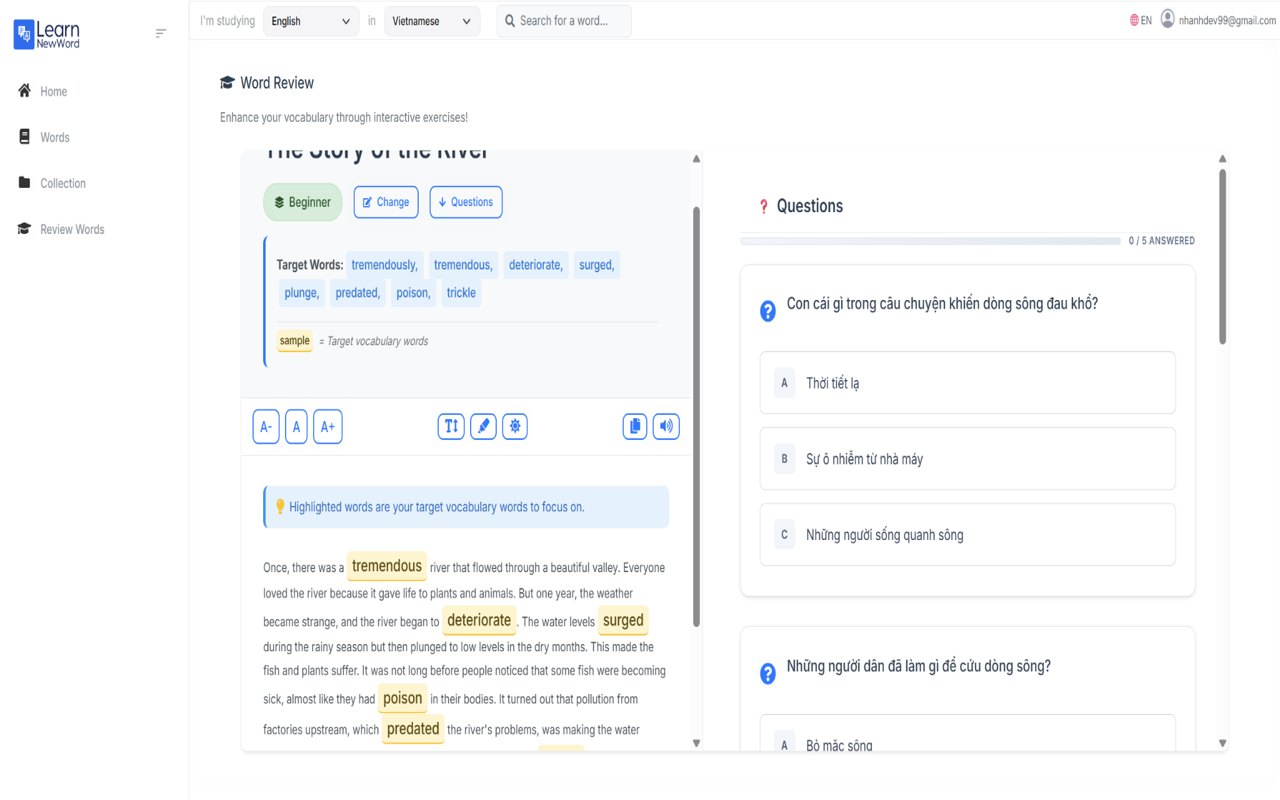Image resolution: width=1280 pixels, height=800 pixels.
Task: Click the red question mark by Questions heading
Action: coord(763,206)
